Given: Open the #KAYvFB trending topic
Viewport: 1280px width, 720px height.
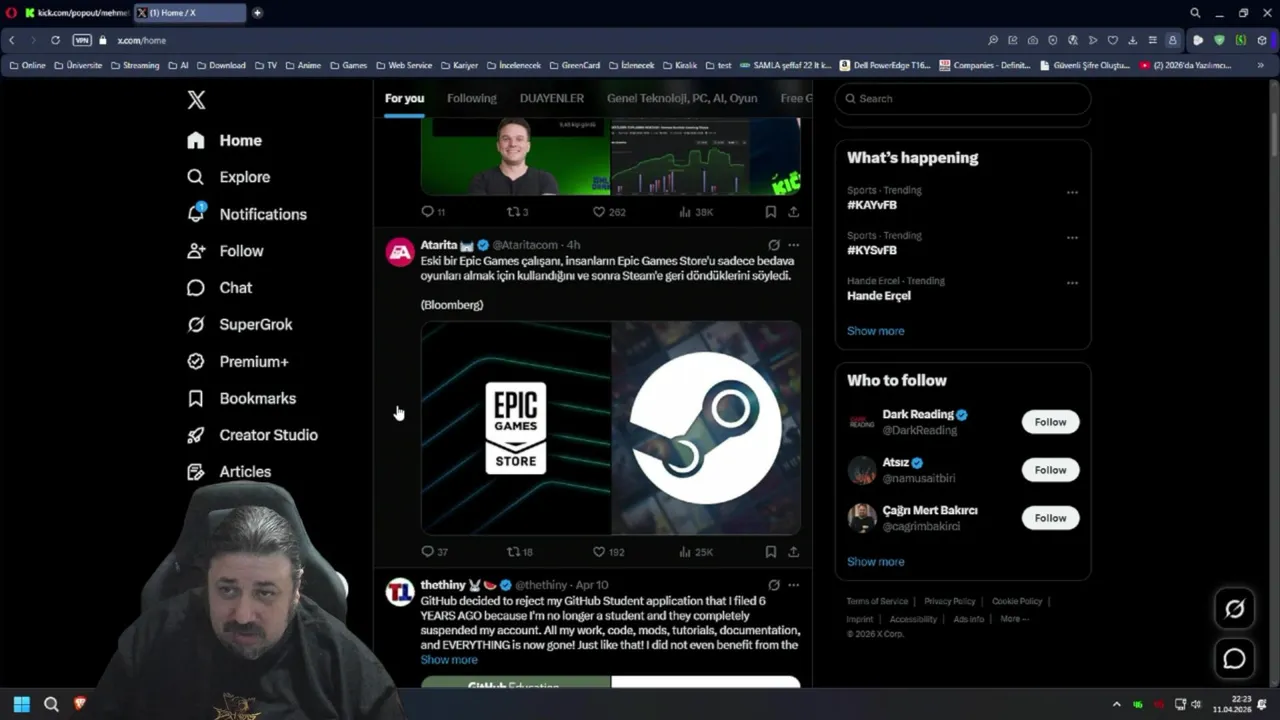Looking at the screenshot, I should pyautogui.click(x=872, y=205).
